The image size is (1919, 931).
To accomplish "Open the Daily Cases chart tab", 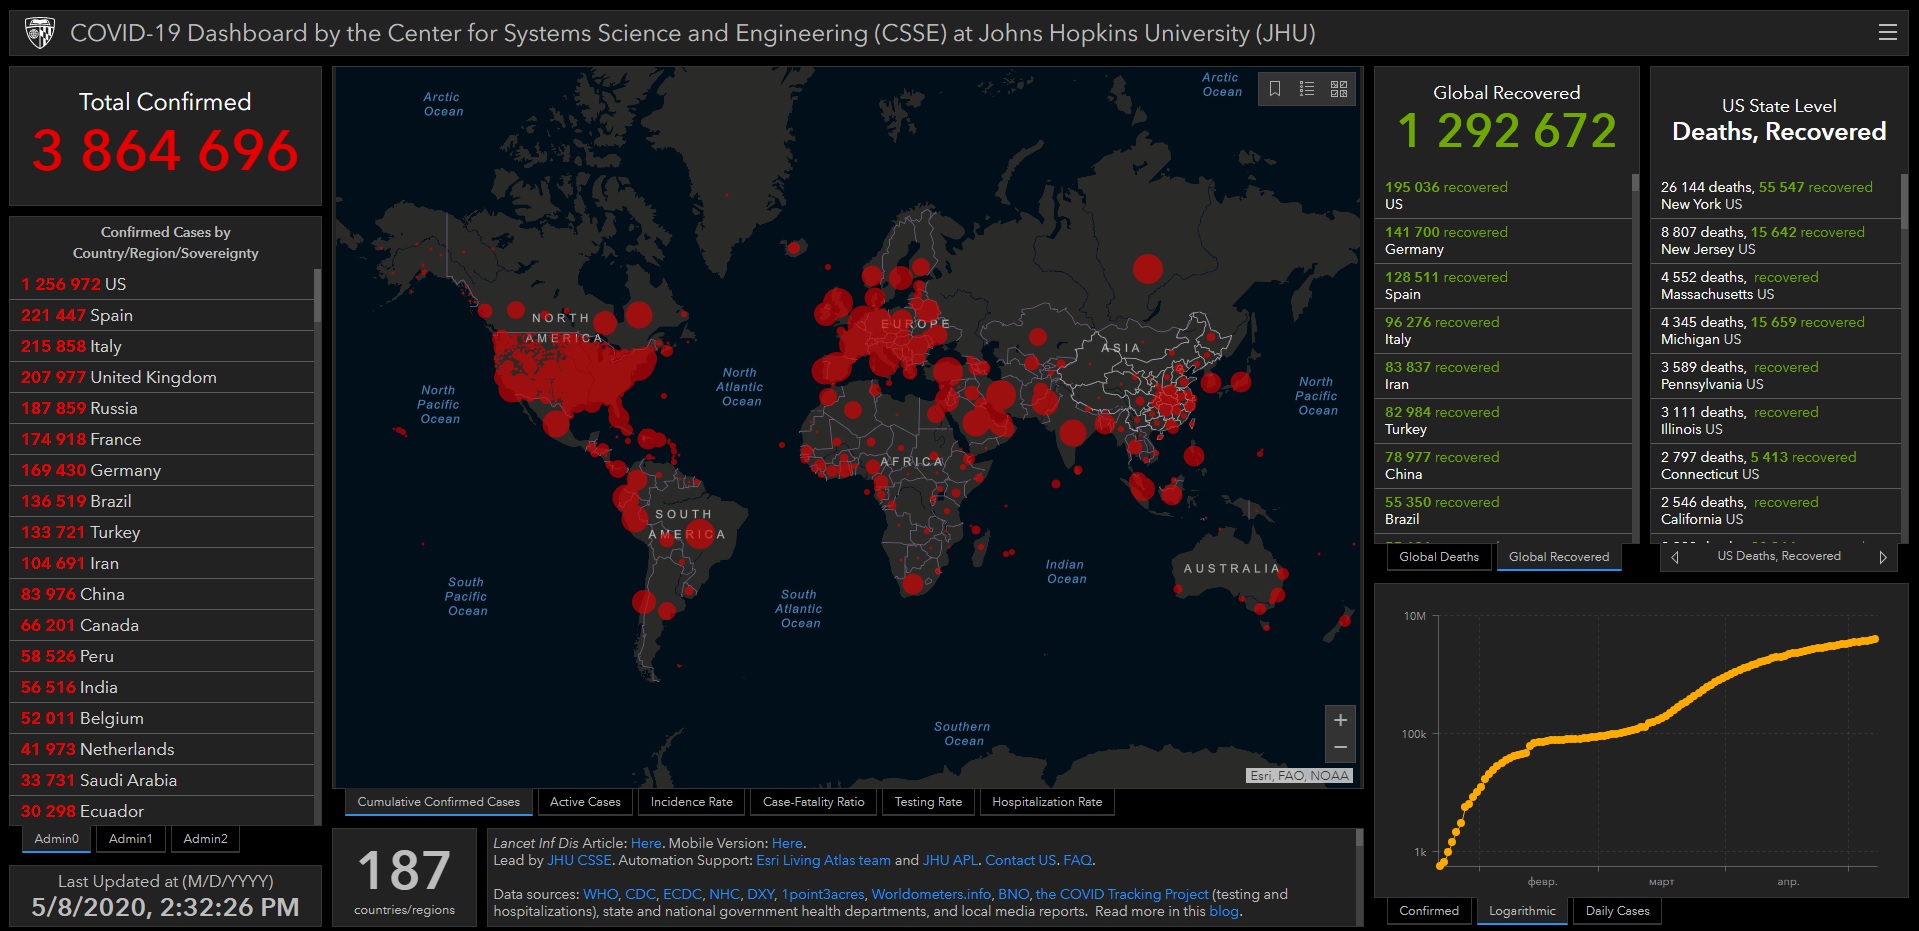I will (1617, 911).
